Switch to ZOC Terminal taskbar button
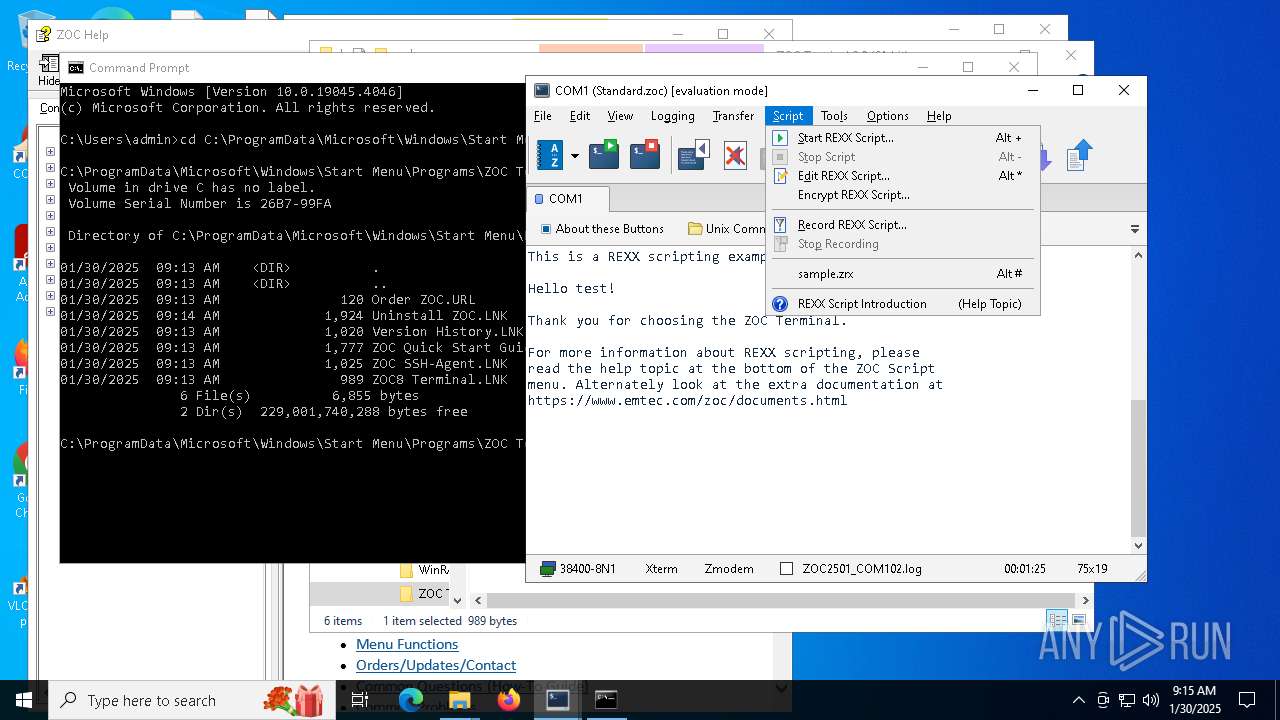This screenshot has height=720, width=1280. [x=557, y=700]
